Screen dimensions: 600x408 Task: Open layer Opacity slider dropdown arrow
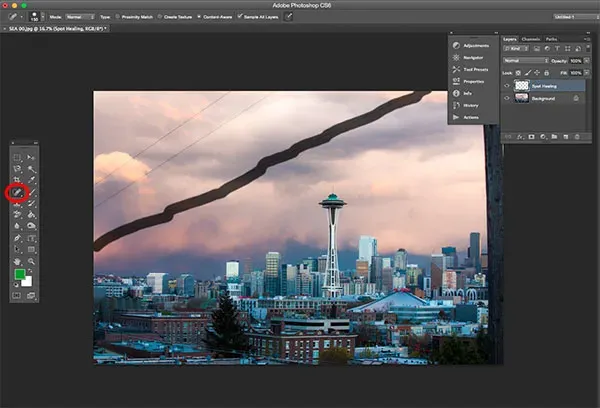click(x=587, y=61)
